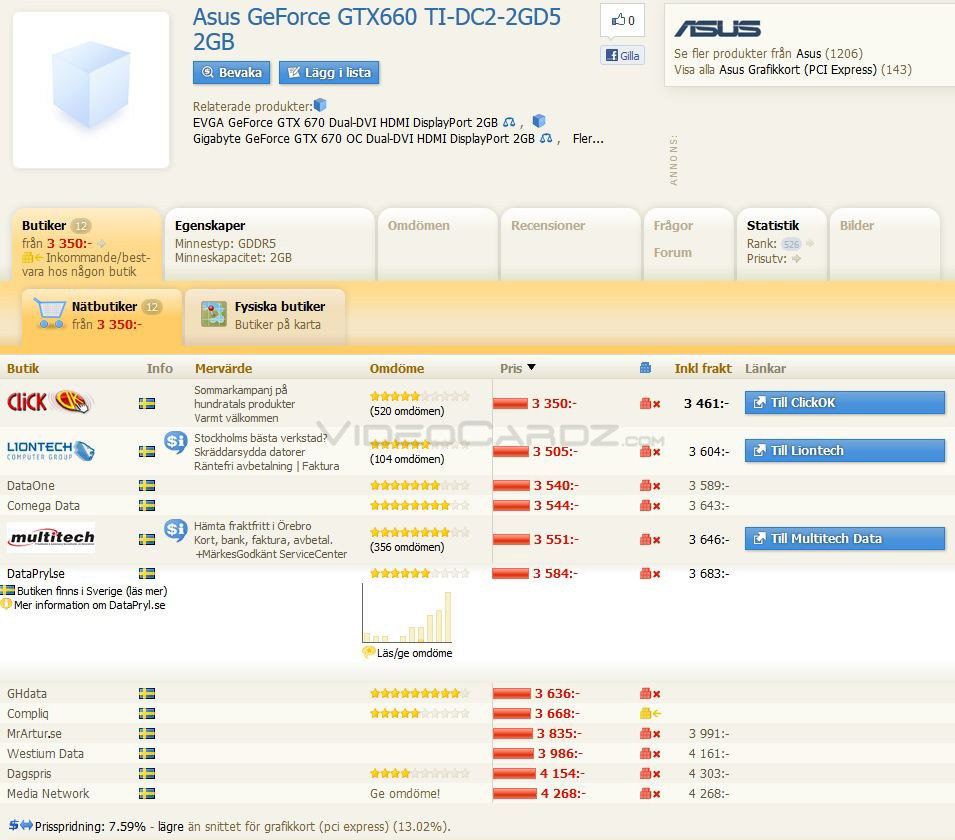Click the thumbs-up like counter
This screenshot has height=840, width=955.
point(622,20)
